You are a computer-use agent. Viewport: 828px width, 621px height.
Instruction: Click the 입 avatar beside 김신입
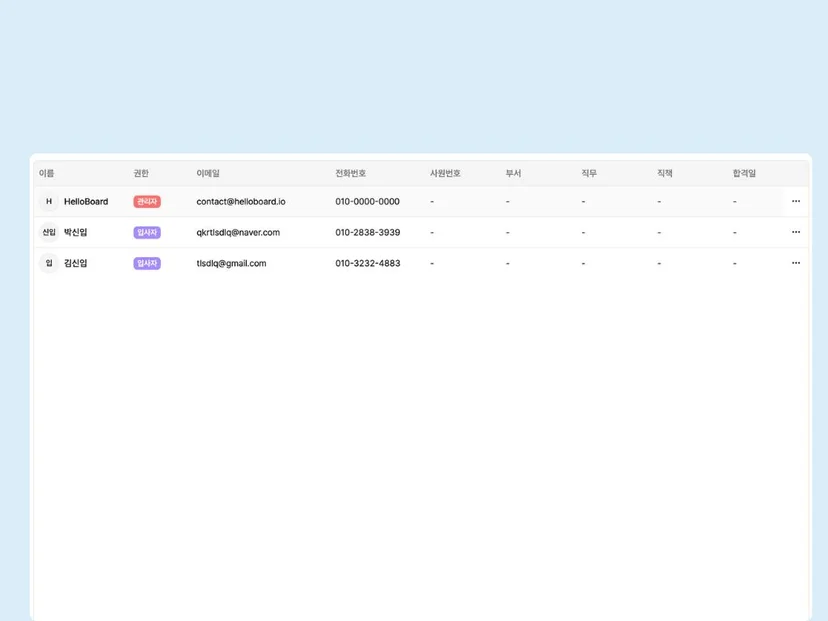point(49,263)
